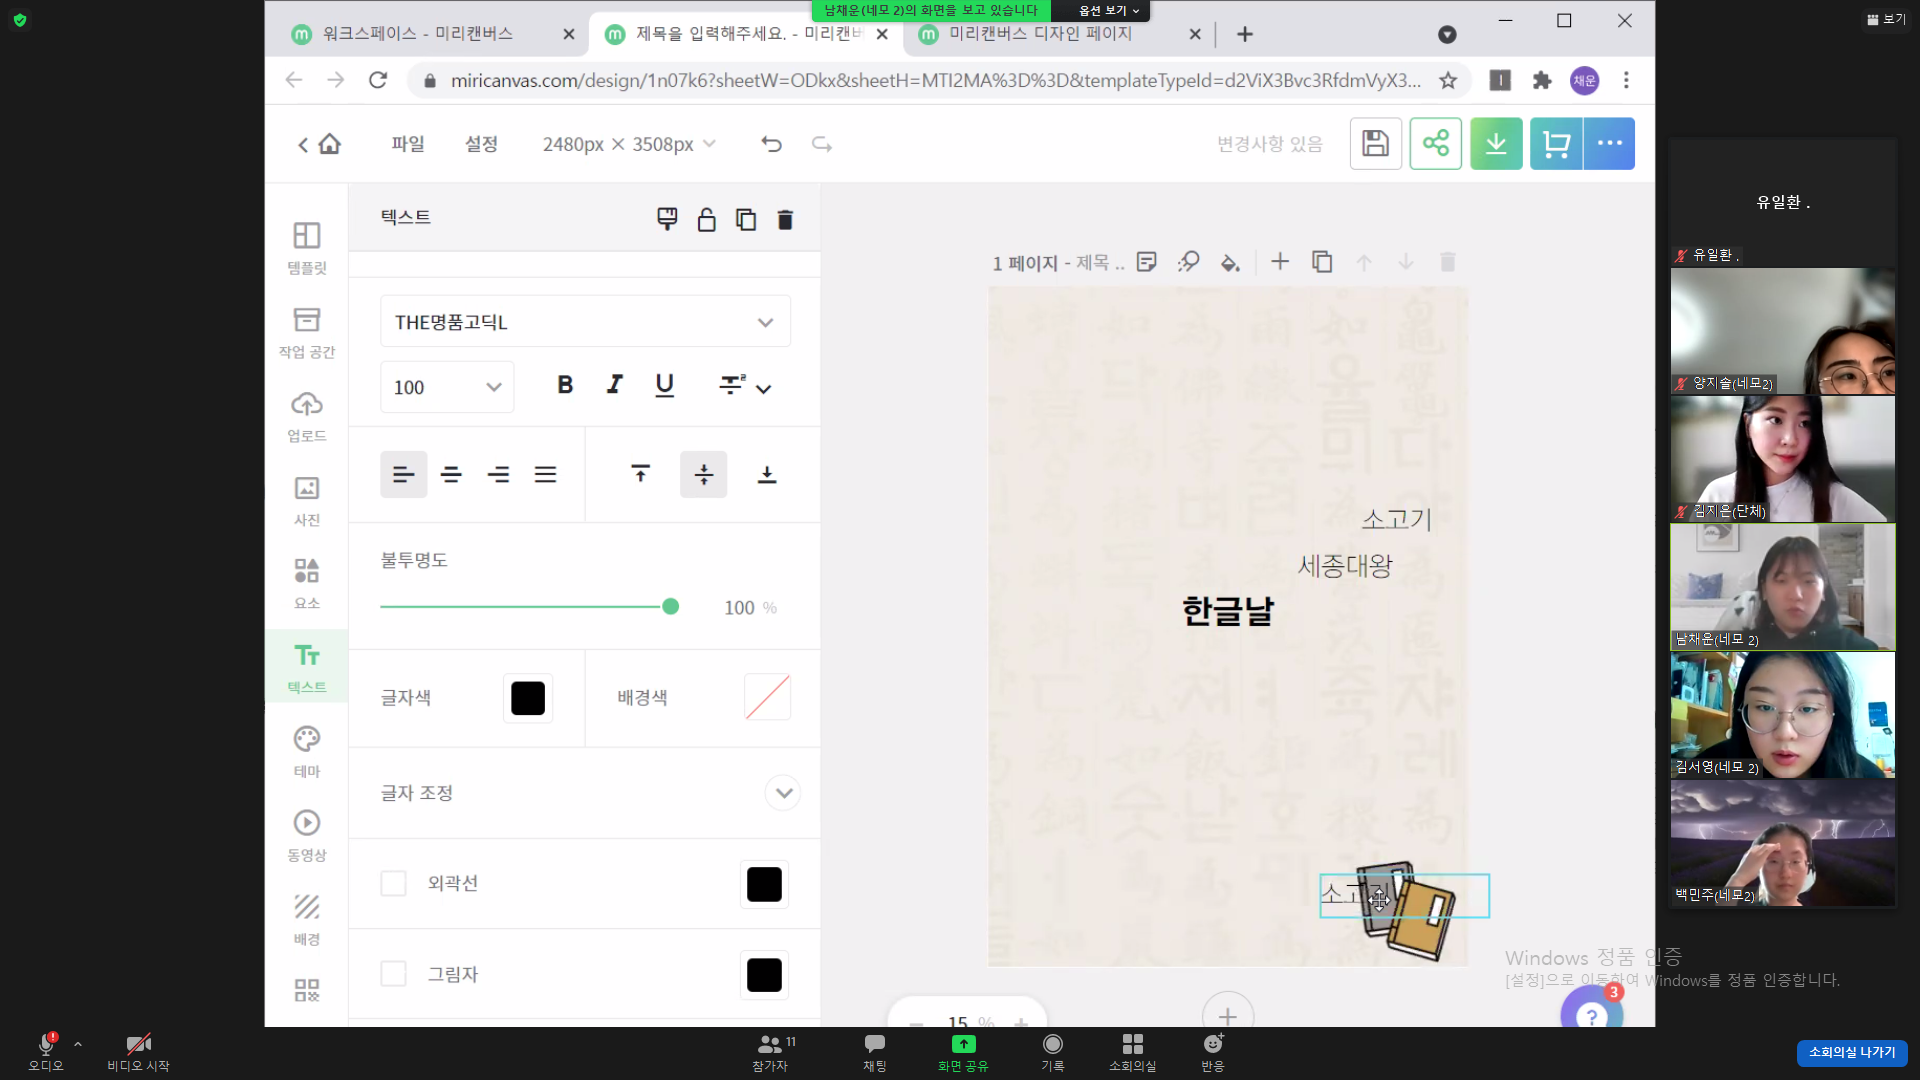This screenshot has height=1080, width=1920.
Task: Click the 화면 공유 button in Zoom toolbar
Action: 963,1052
